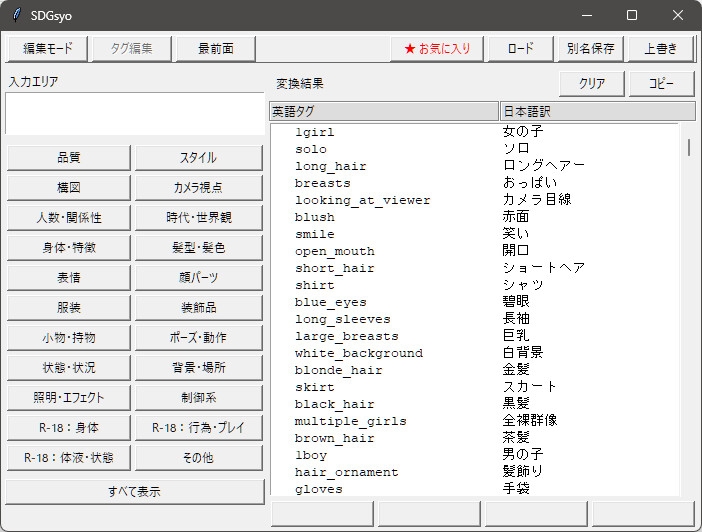Click the SDGsyo feather app icon
The width and height of the screenshot is (702, 532).
pos(16,15)
